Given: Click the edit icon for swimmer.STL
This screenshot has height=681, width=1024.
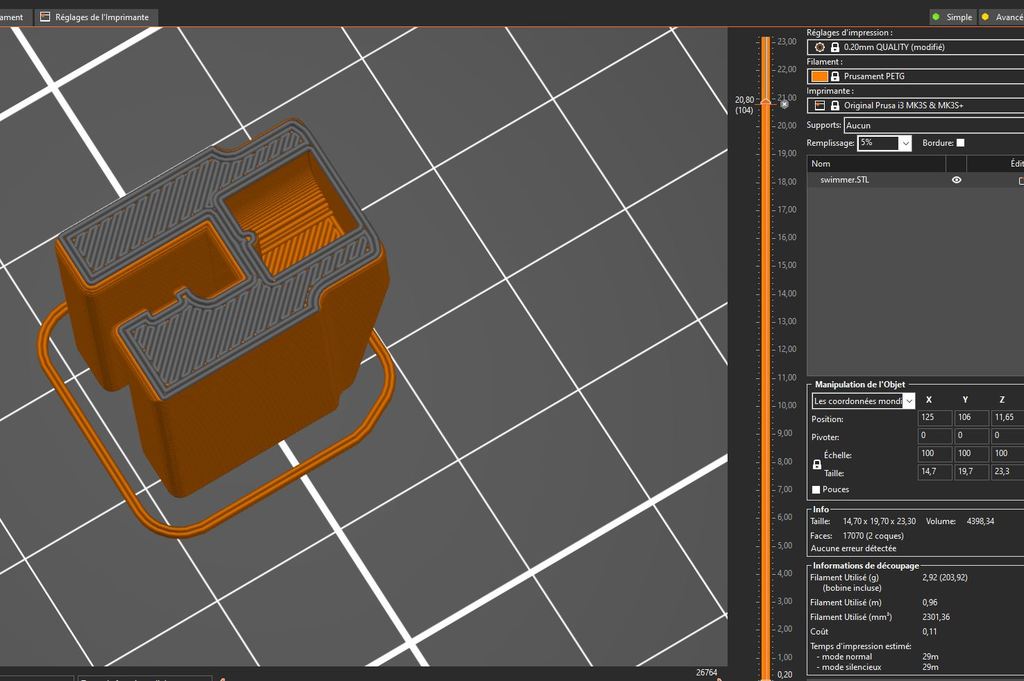Looking at the screenshot, I should [x=1020, y=180].
